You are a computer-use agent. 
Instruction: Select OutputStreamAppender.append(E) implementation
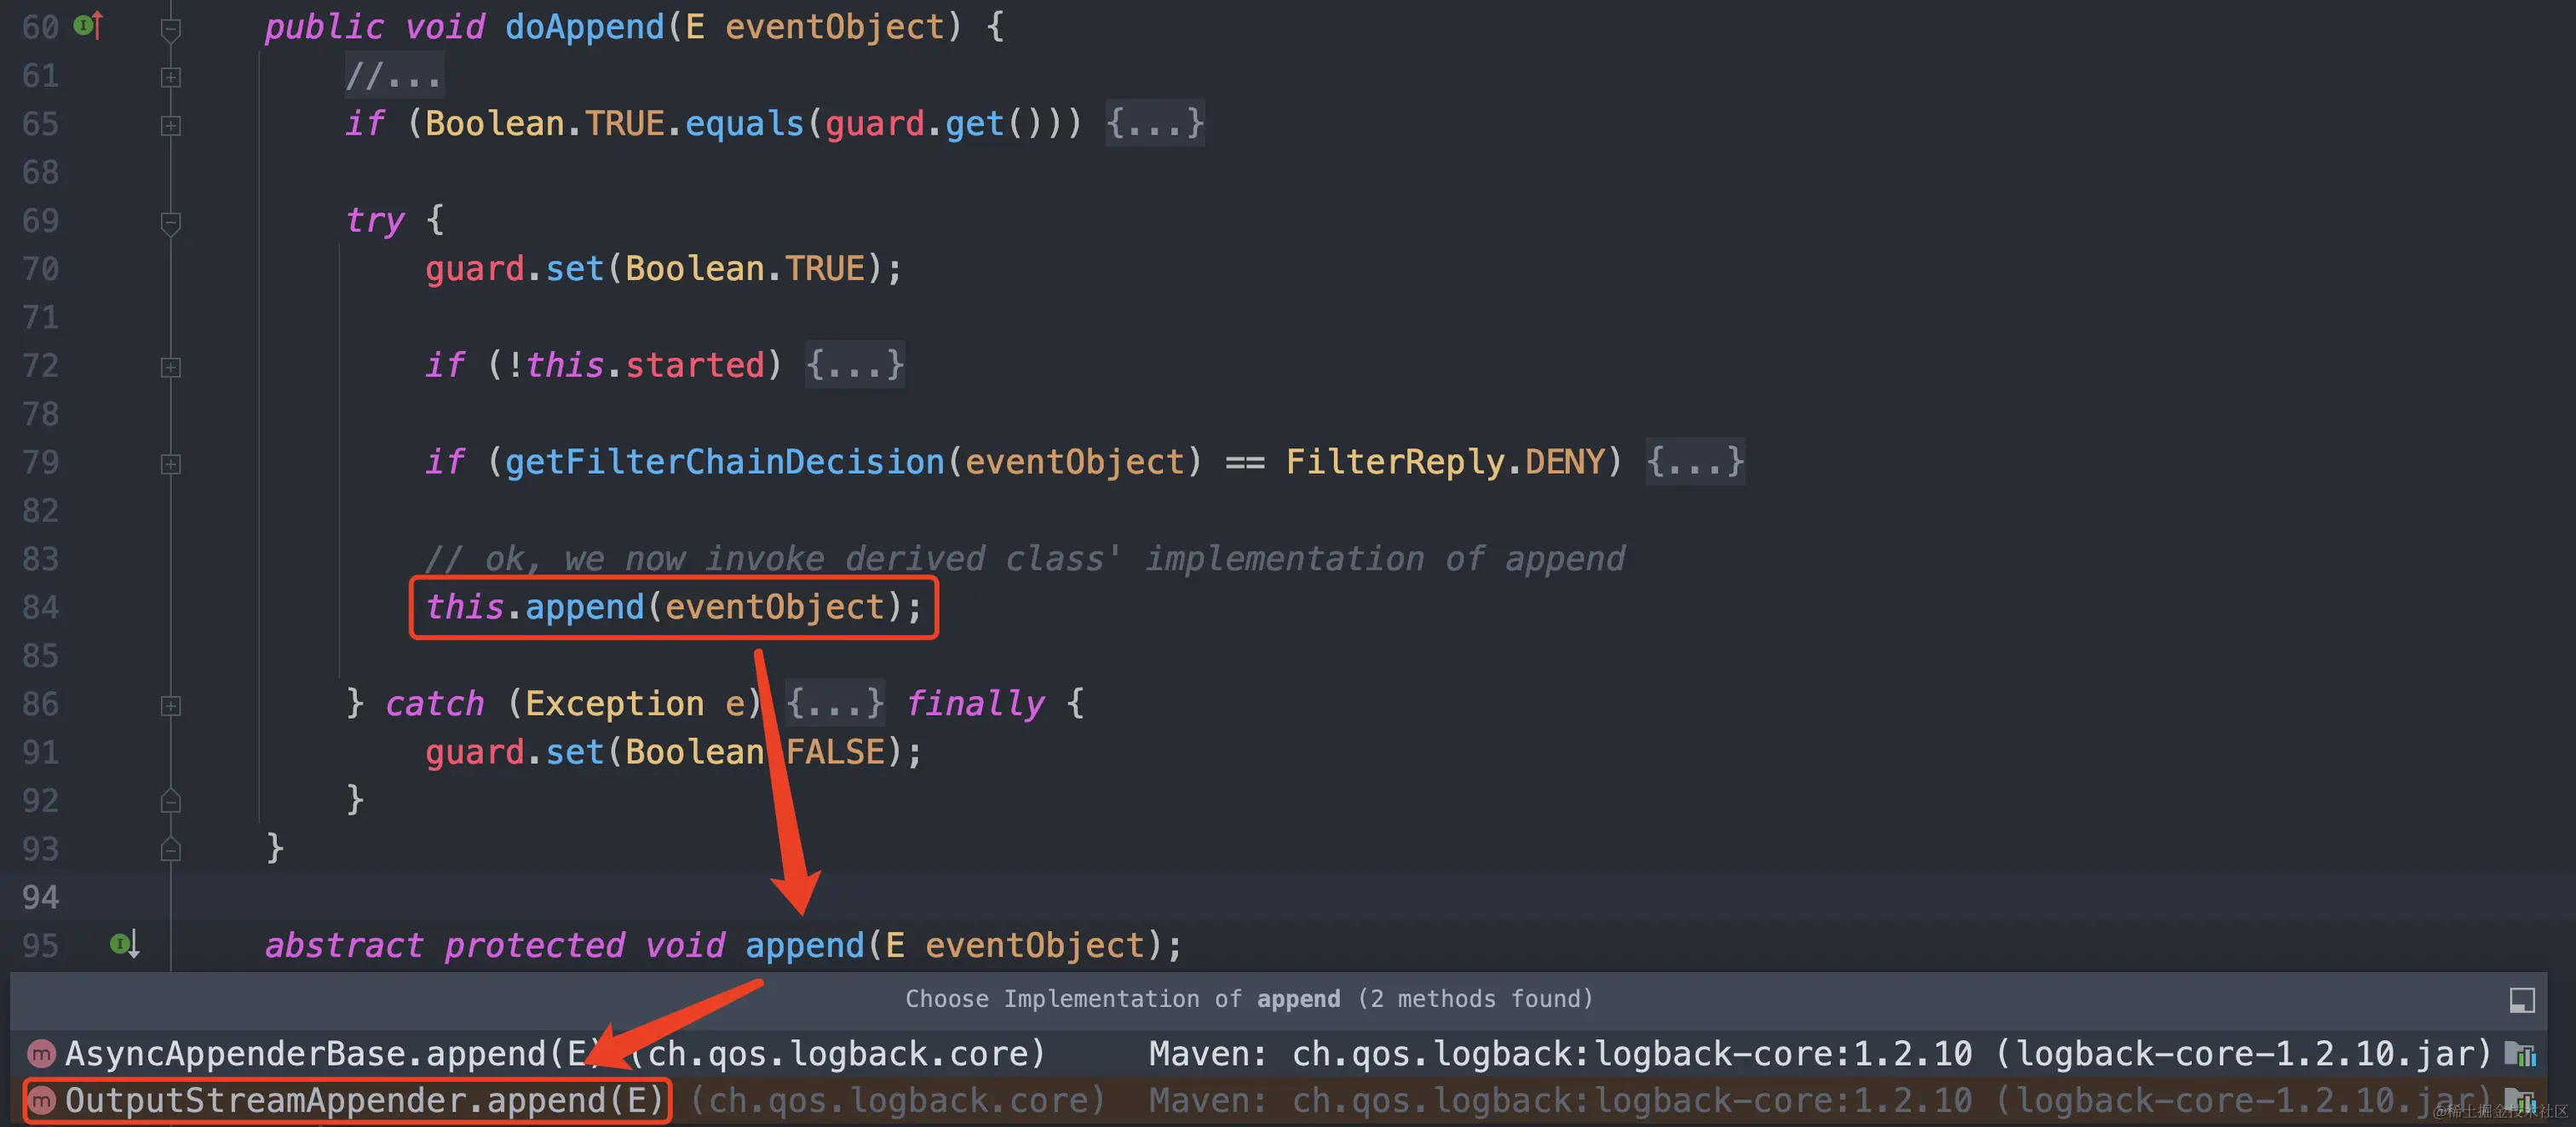tap(1279, 1100)
